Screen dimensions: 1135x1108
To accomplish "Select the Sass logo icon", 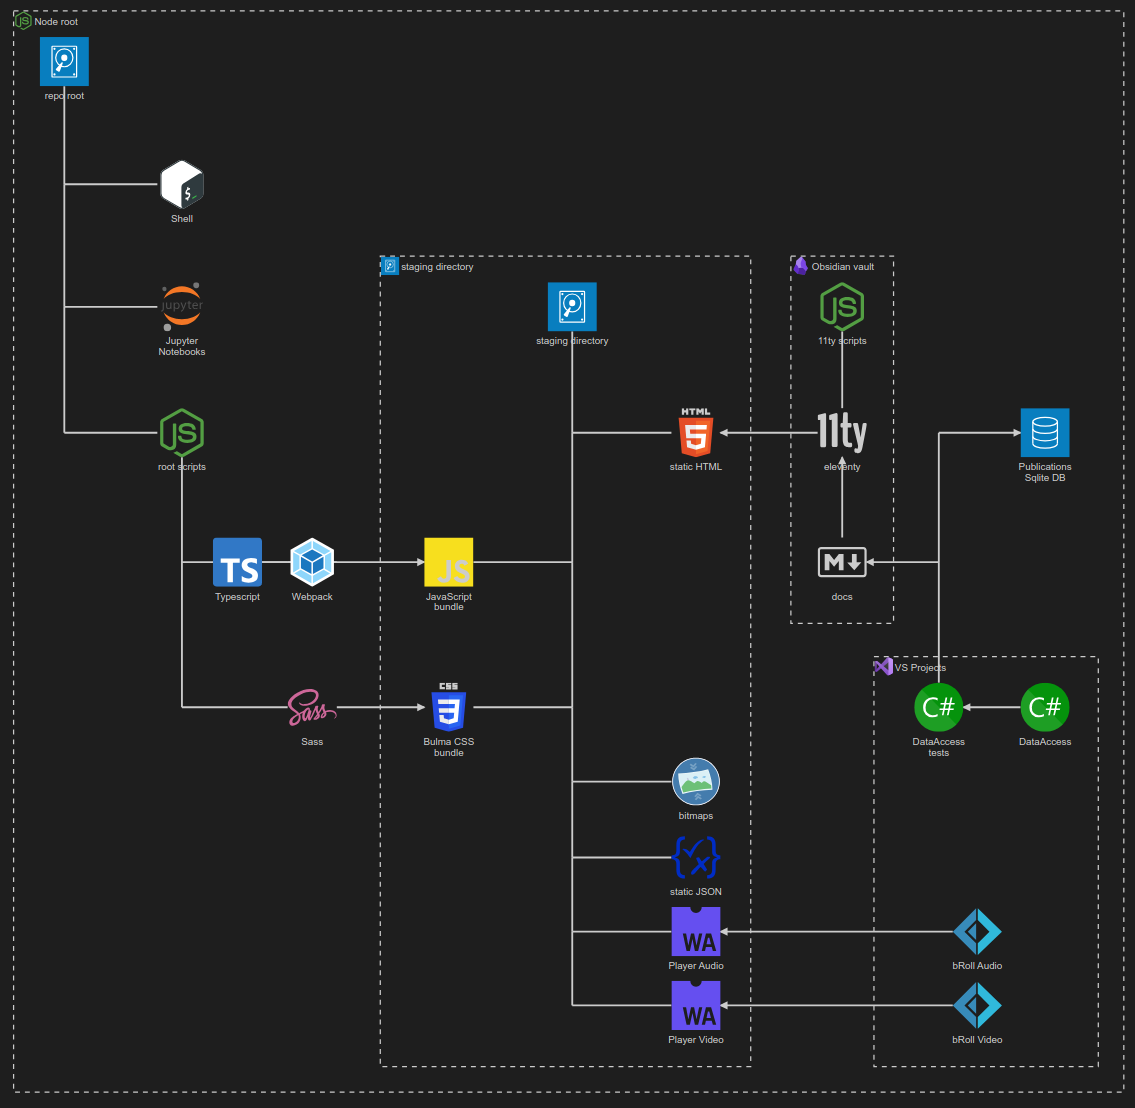I will [x=312, y=707].
